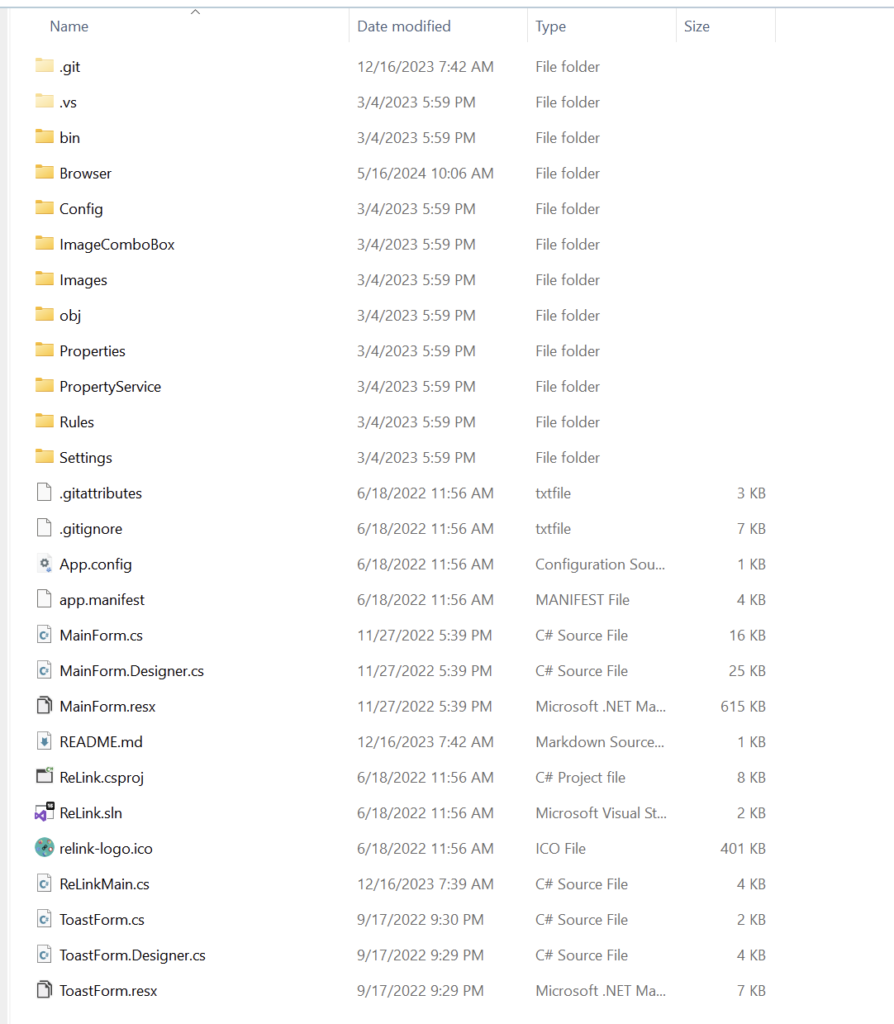
Task: Click the C# Project file type text
Action: tap(581, 777)
